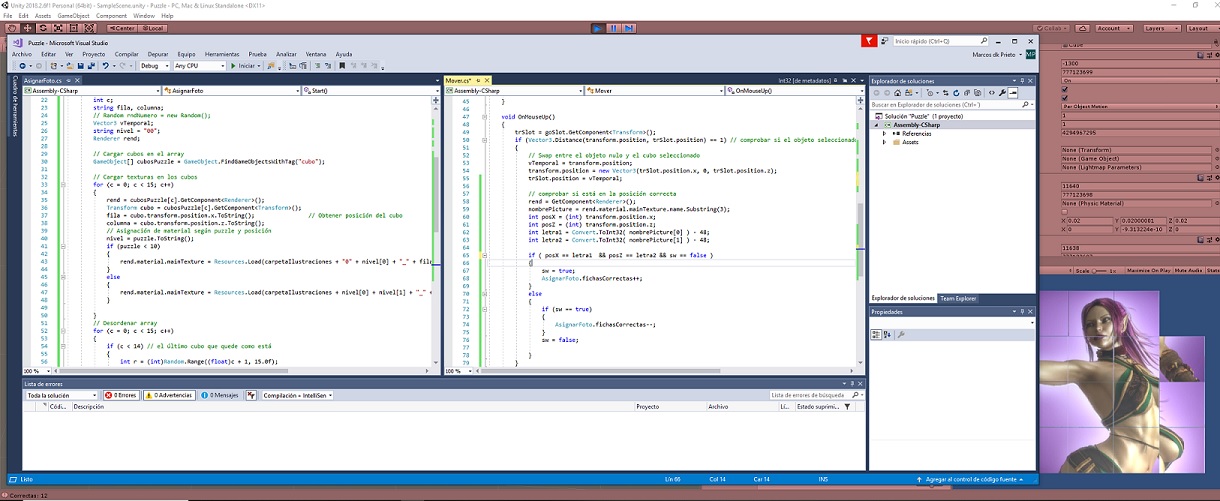The height and width of the screenshot is (501, 1220).
Task: Click bookmark icon in Visual Studio toolbar
Action: (342, 66)
